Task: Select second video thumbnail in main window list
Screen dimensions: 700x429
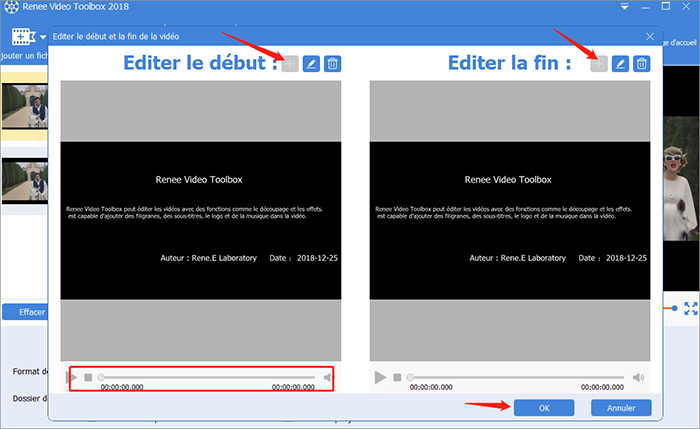Action: tap(25, 181)
